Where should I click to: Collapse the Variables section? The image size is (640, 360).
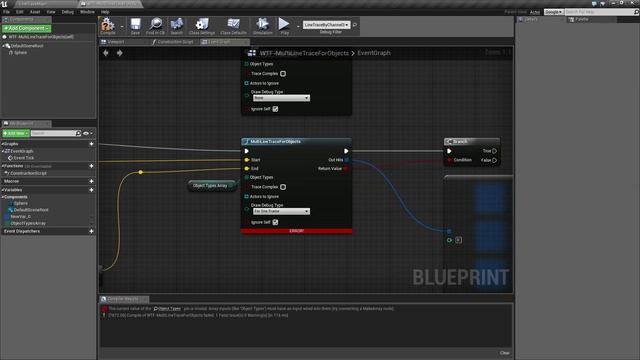pos(2,190)
